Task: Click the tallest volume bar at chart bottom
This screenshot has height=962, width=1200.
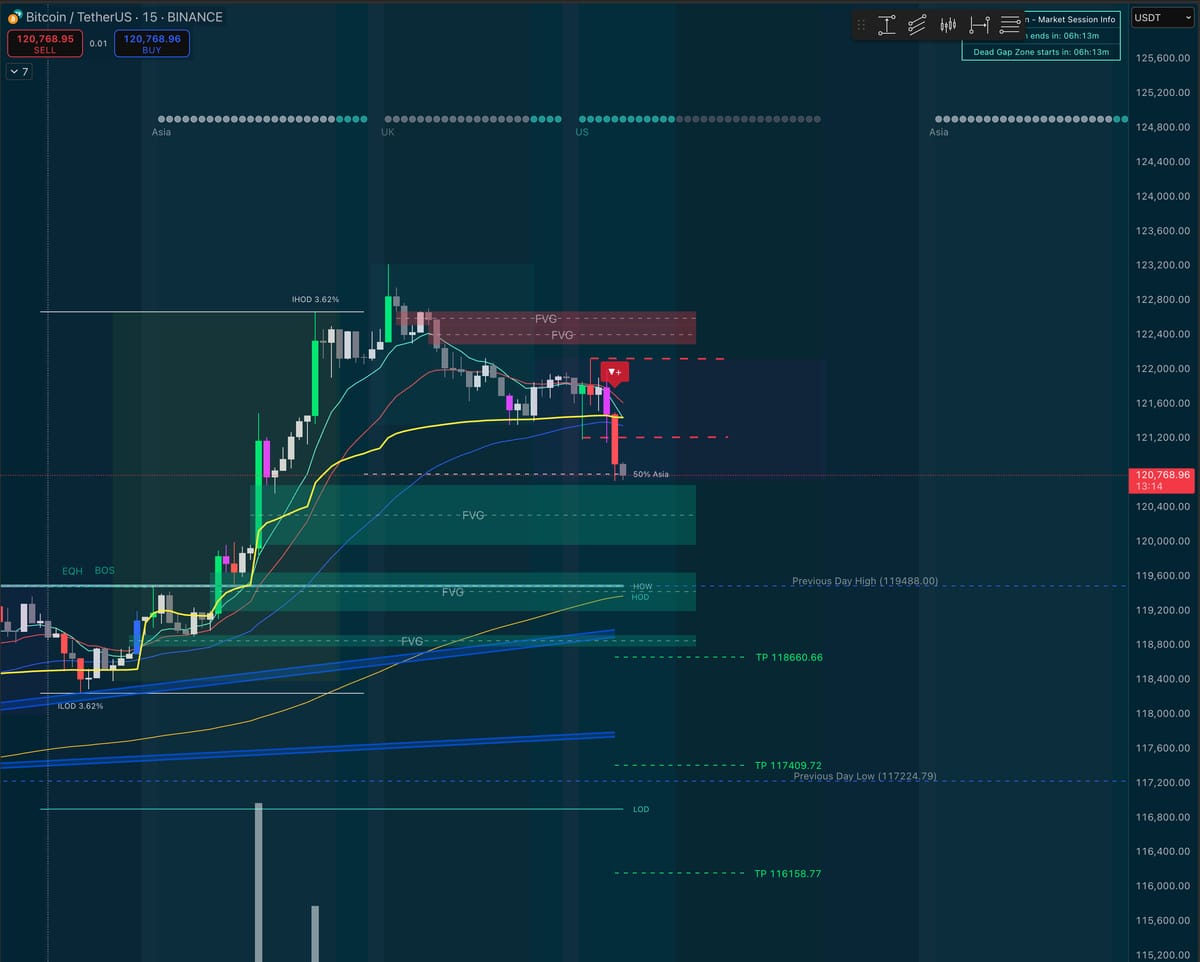Action: pyautogui.click(x=259, y=881)
